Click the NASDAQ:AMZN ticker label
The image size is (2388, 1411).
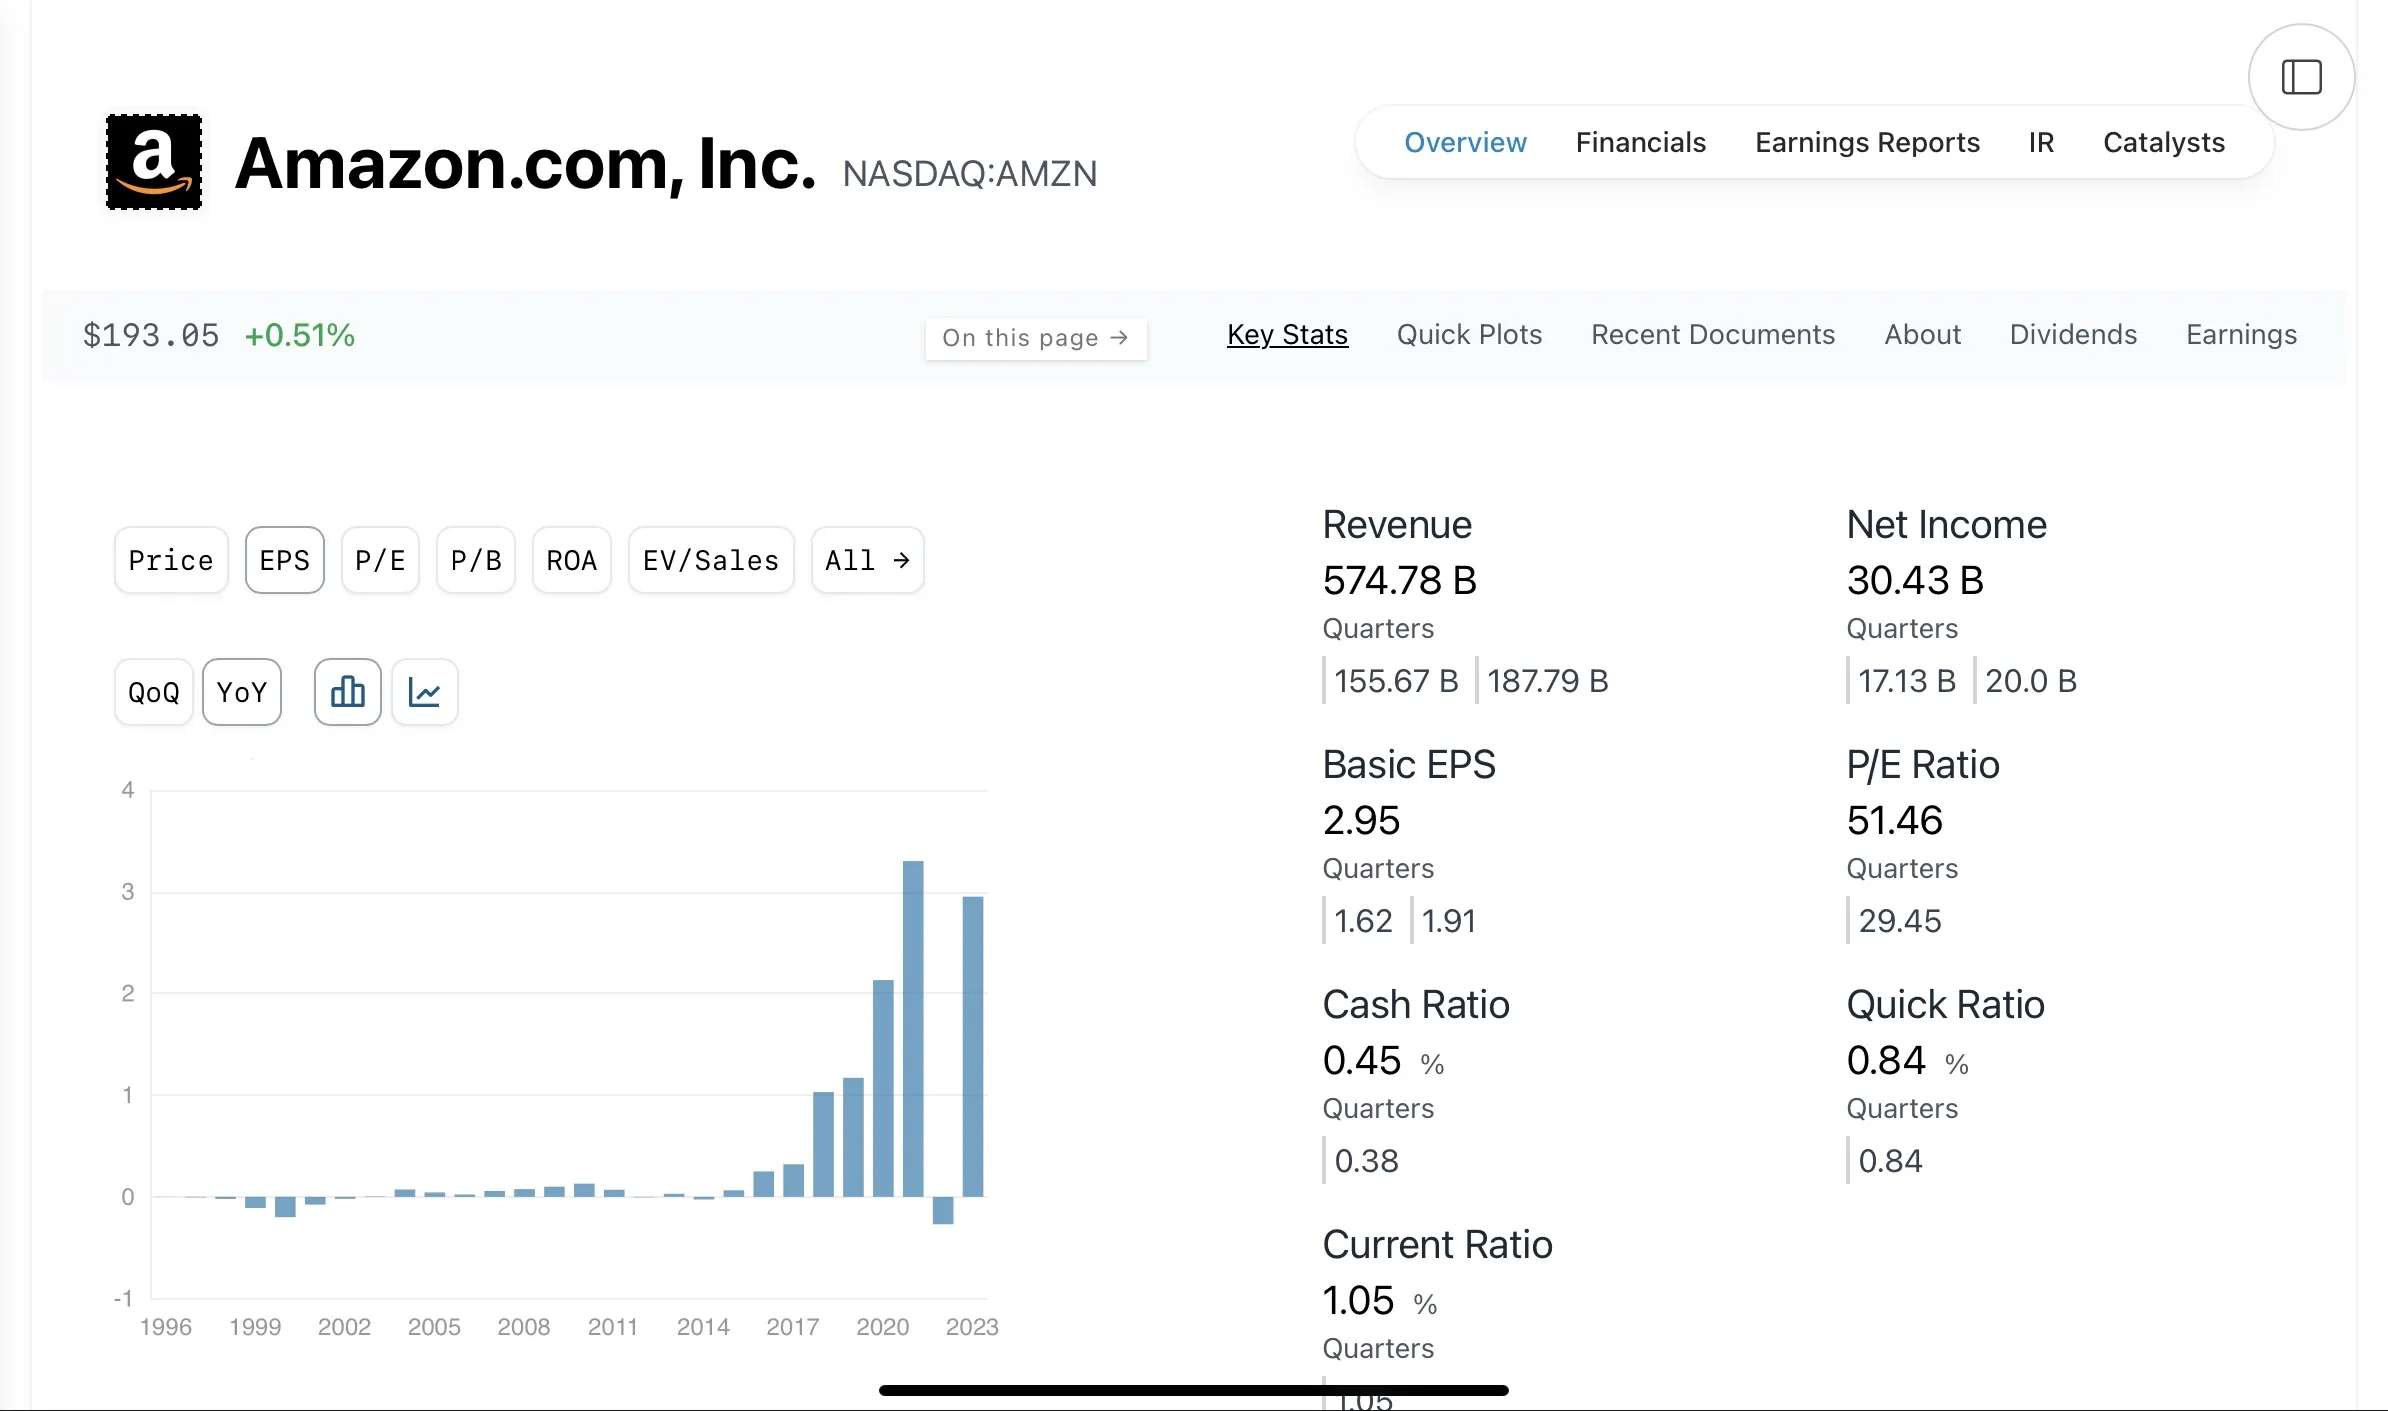point(970,174)
